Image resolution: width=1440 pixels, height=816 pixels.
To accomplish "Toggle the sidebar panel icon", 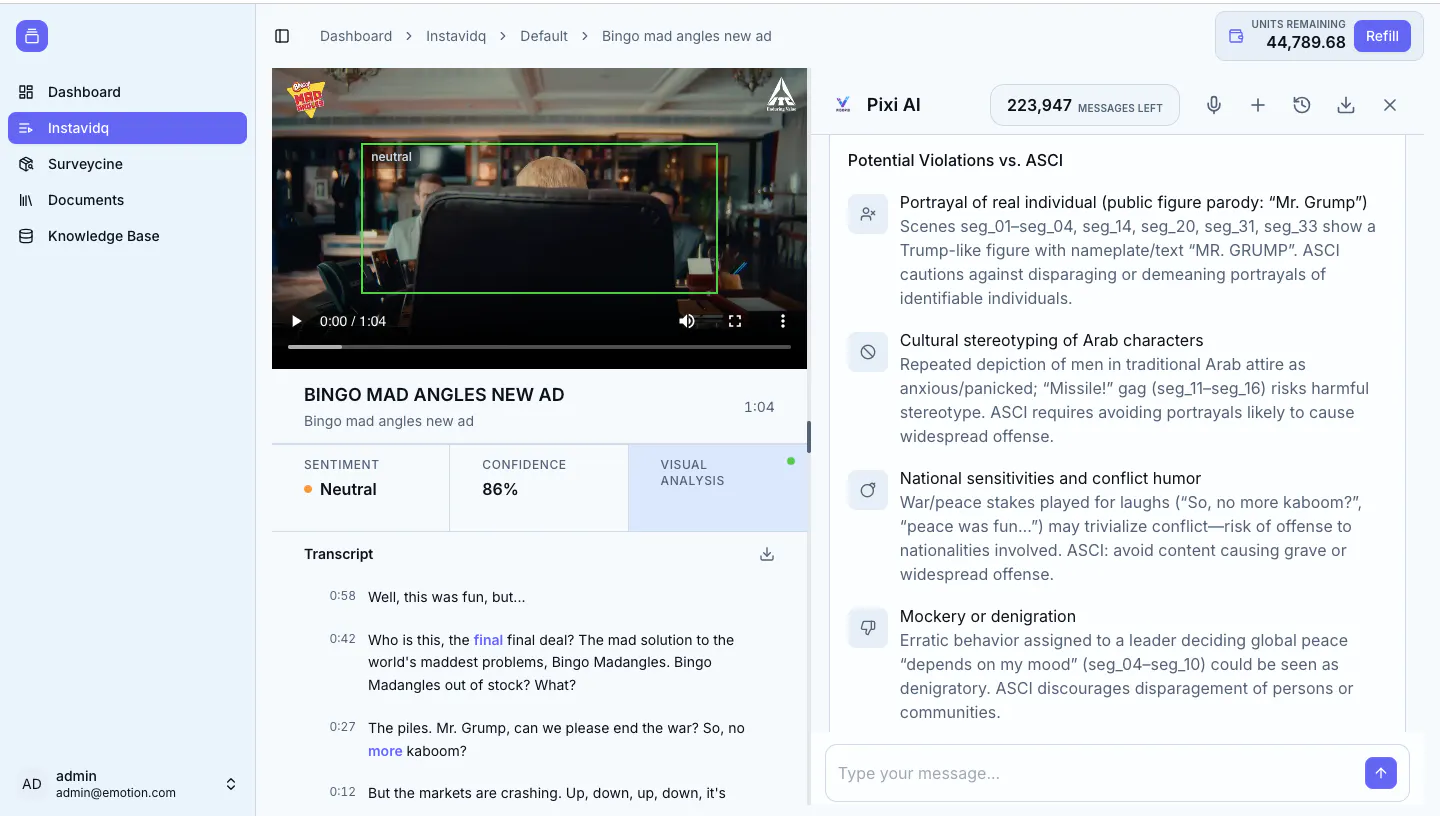I will (282, 36).
